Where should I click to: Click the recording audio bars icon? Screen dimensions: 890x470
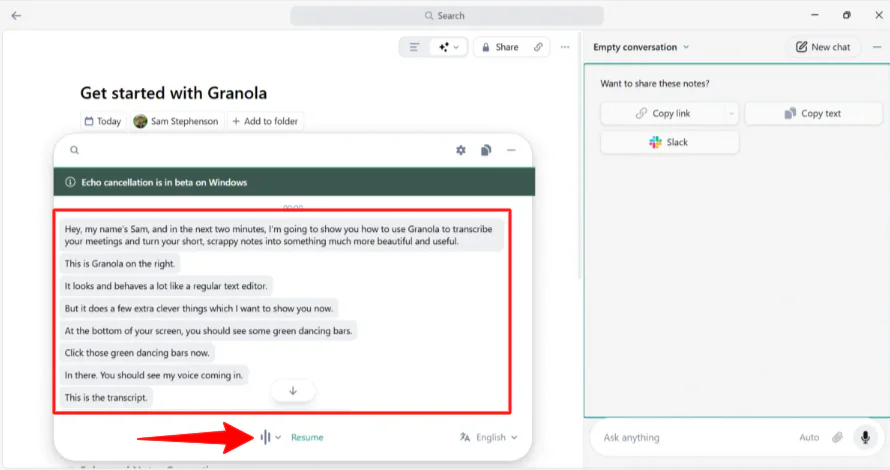coord(265,437)
